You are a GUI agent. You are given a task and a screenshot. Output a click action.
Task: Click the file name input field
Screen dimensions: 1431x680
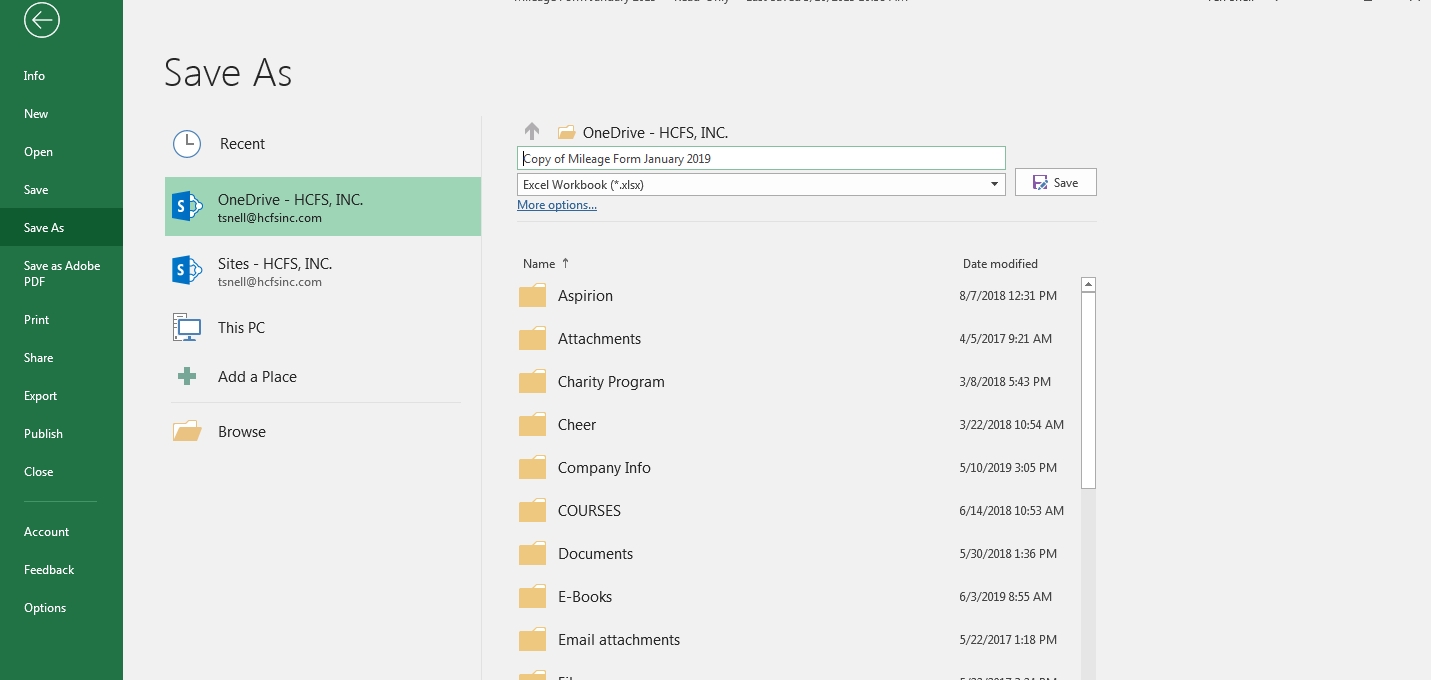coord(760,159)
